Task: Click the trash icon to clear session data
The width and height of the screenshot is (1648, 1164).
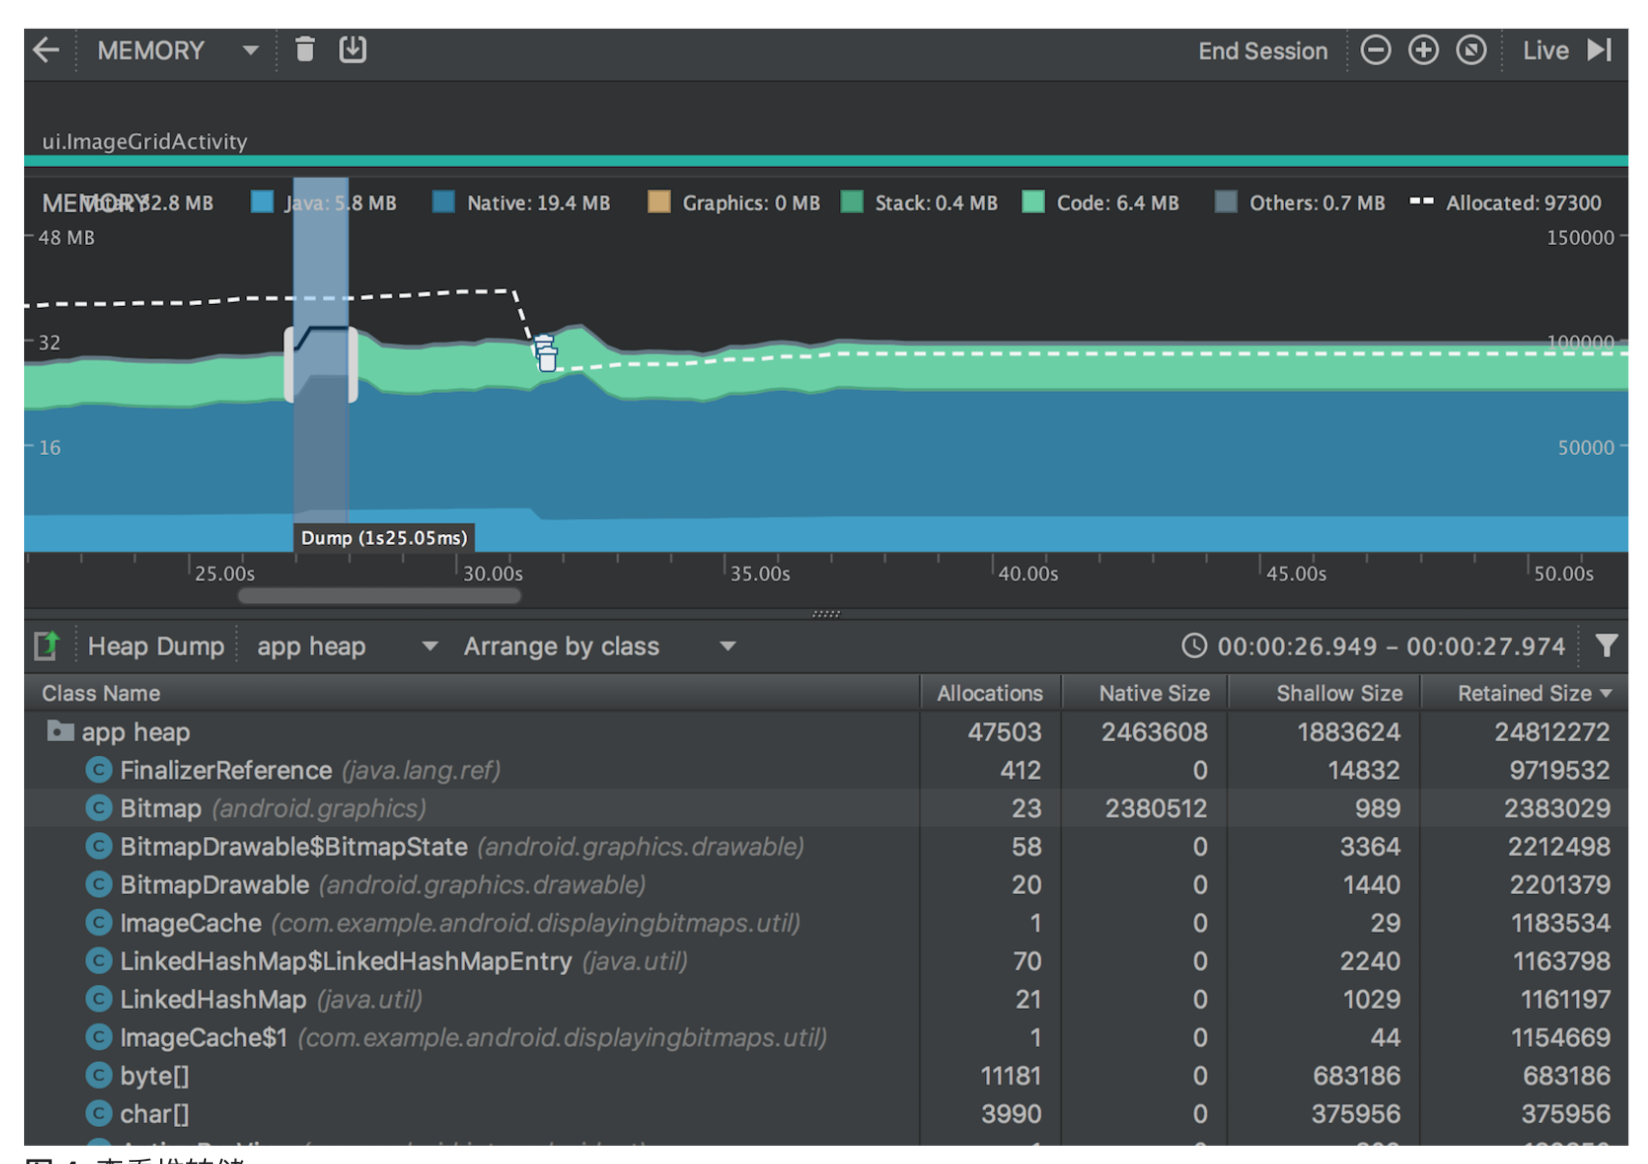Action: [x=305, y=48]
